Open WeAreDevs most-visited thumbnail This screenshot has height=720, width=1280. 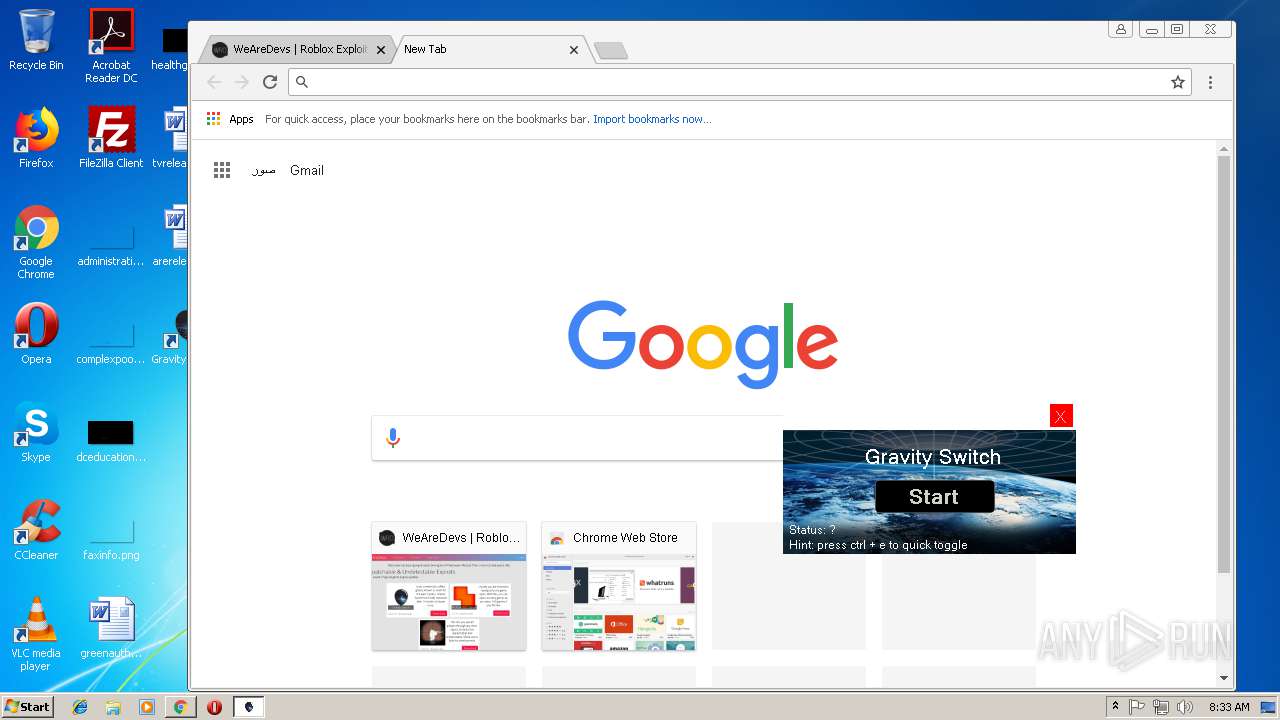tap(449, 586)
